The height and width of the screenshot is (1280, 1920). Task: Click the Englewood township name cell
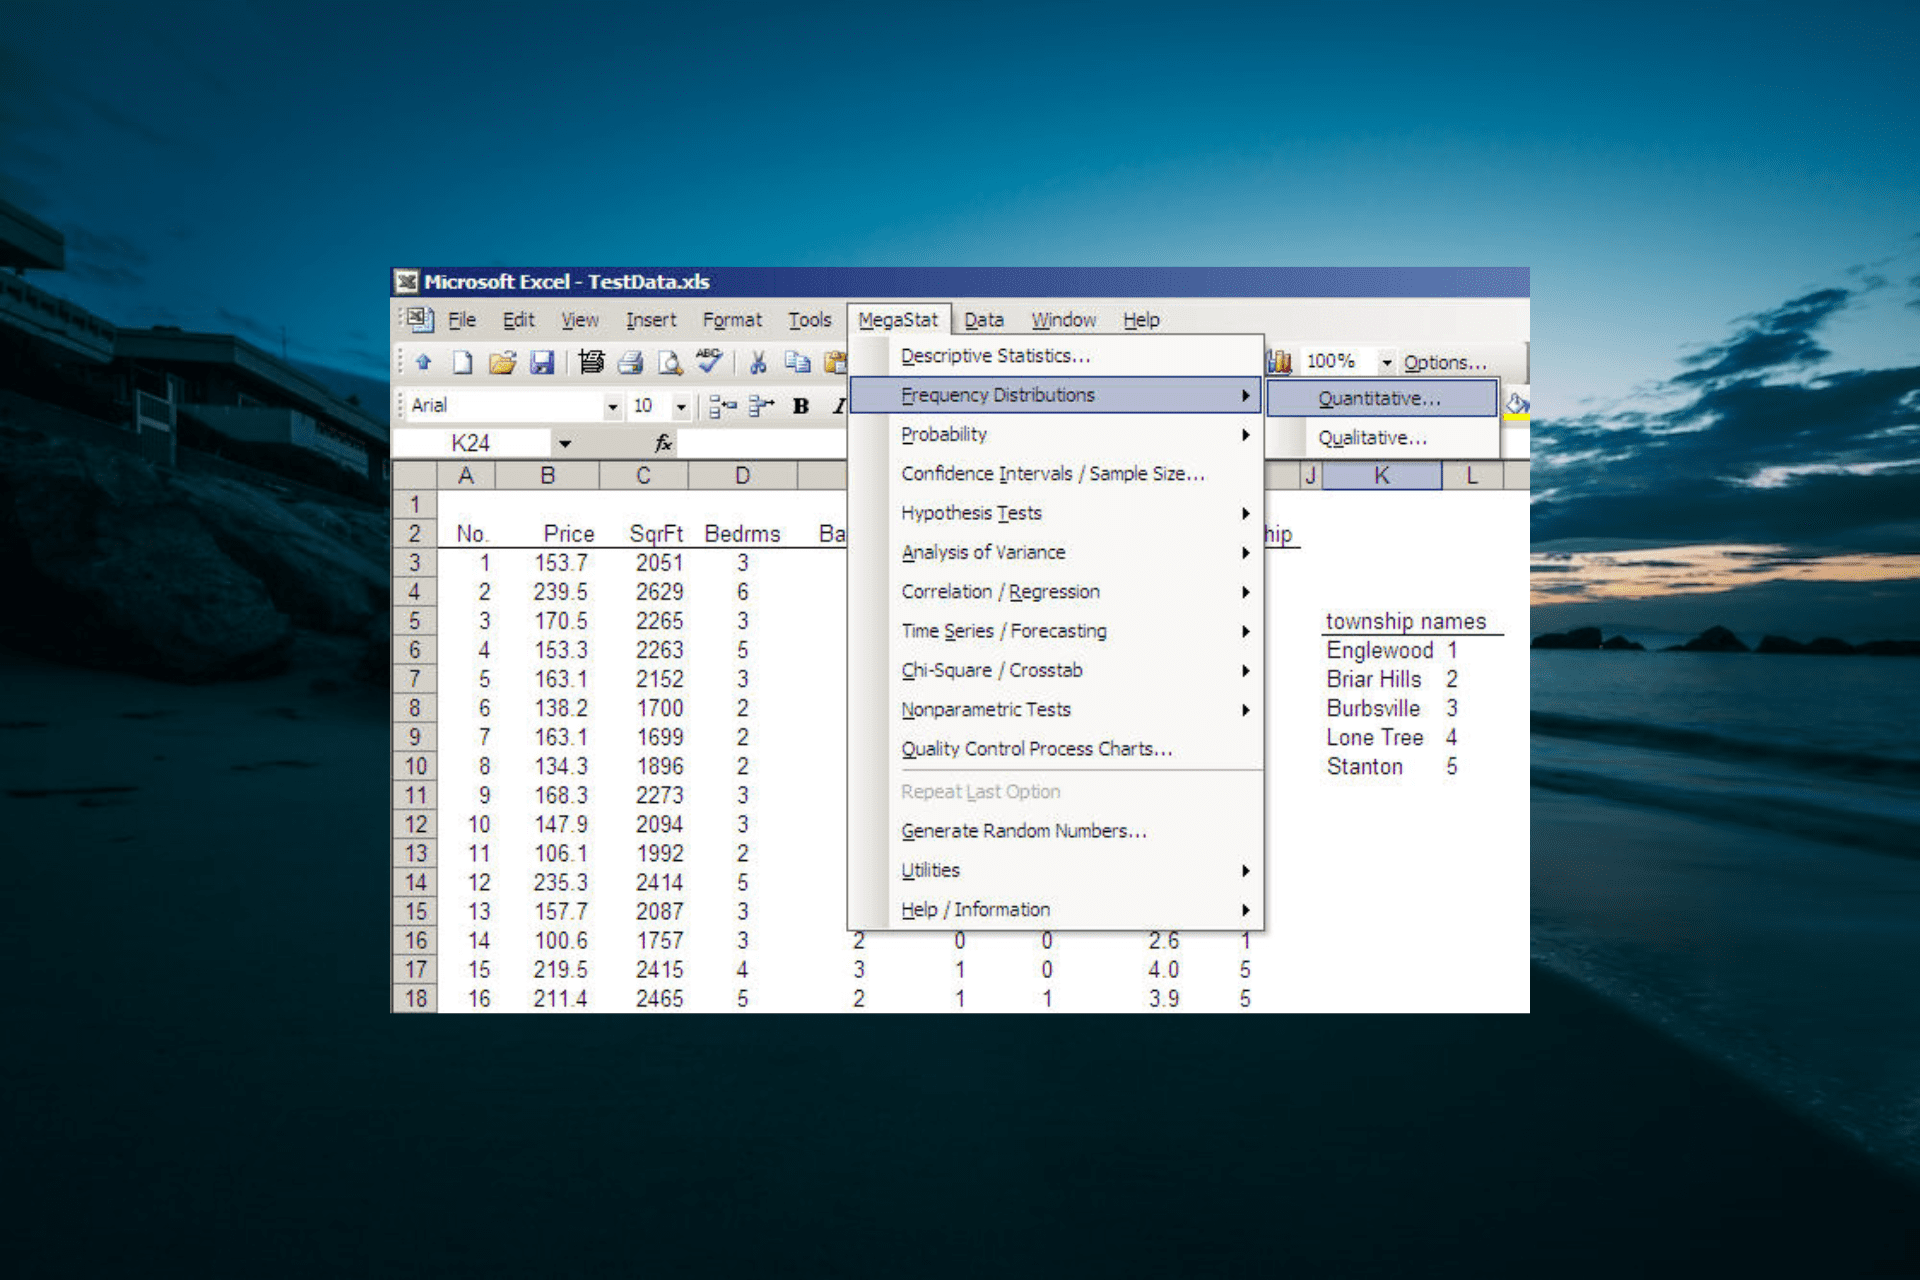[x=1381, y=651]
